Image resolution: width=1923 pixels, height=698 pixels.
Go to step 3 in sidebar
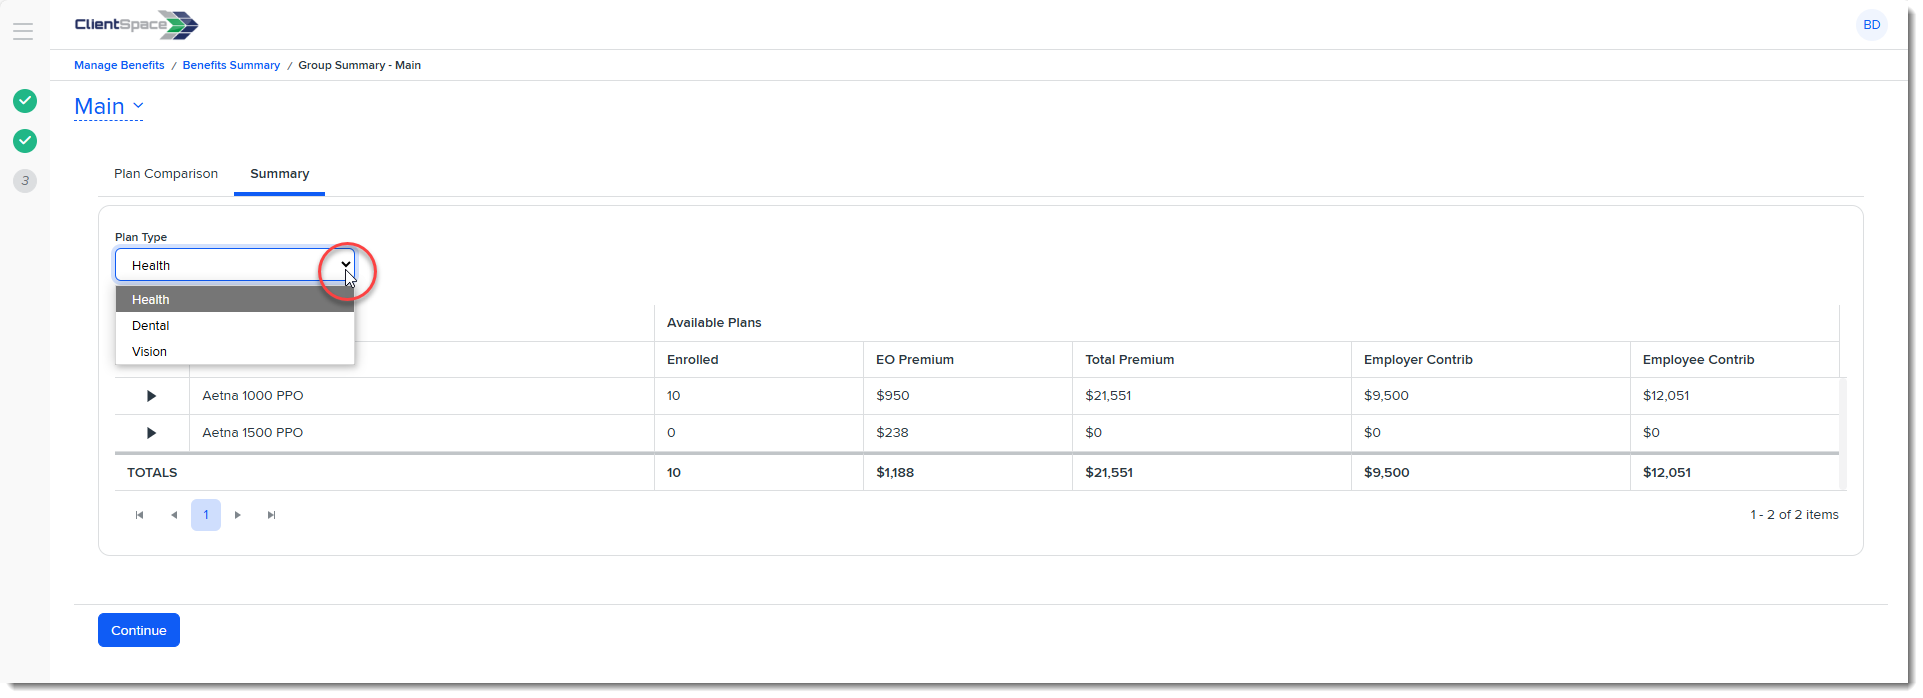pos(25,181)
